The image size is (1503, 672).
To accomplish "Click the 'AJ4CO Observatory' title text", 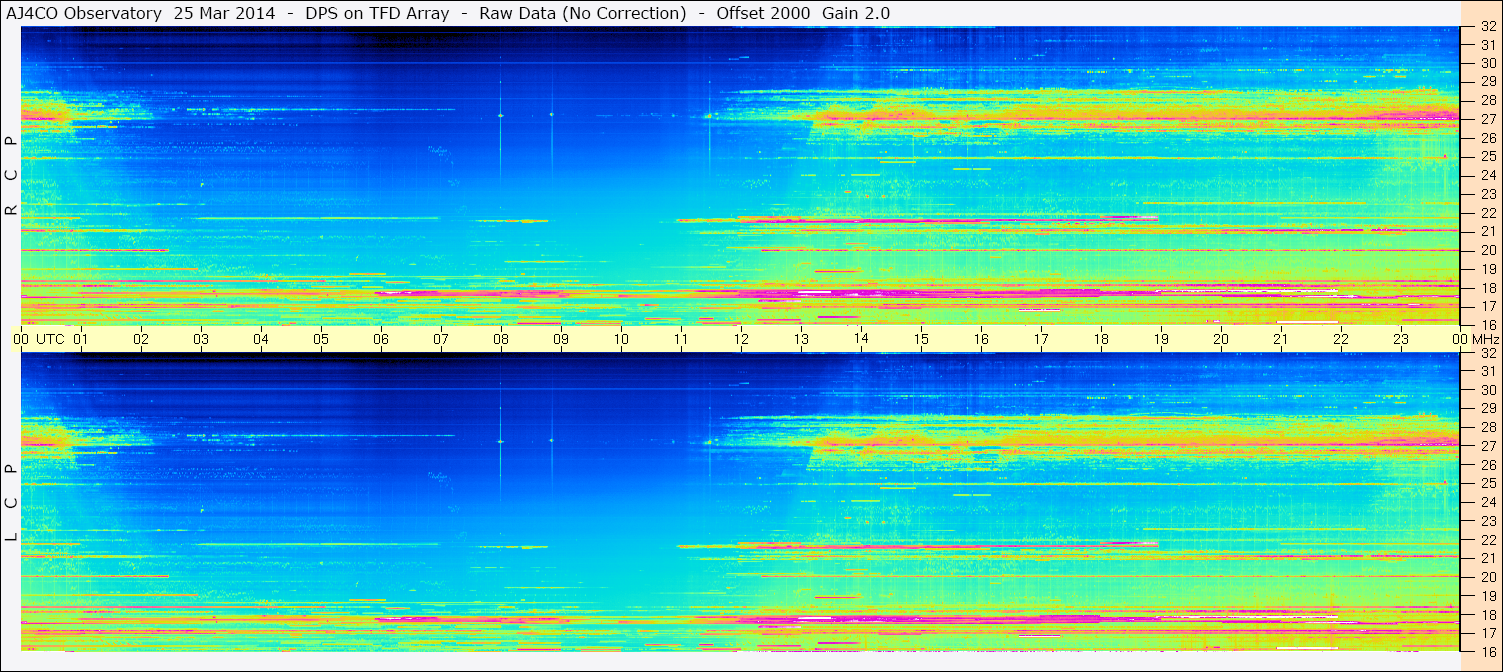I will [x=83, y=13].
